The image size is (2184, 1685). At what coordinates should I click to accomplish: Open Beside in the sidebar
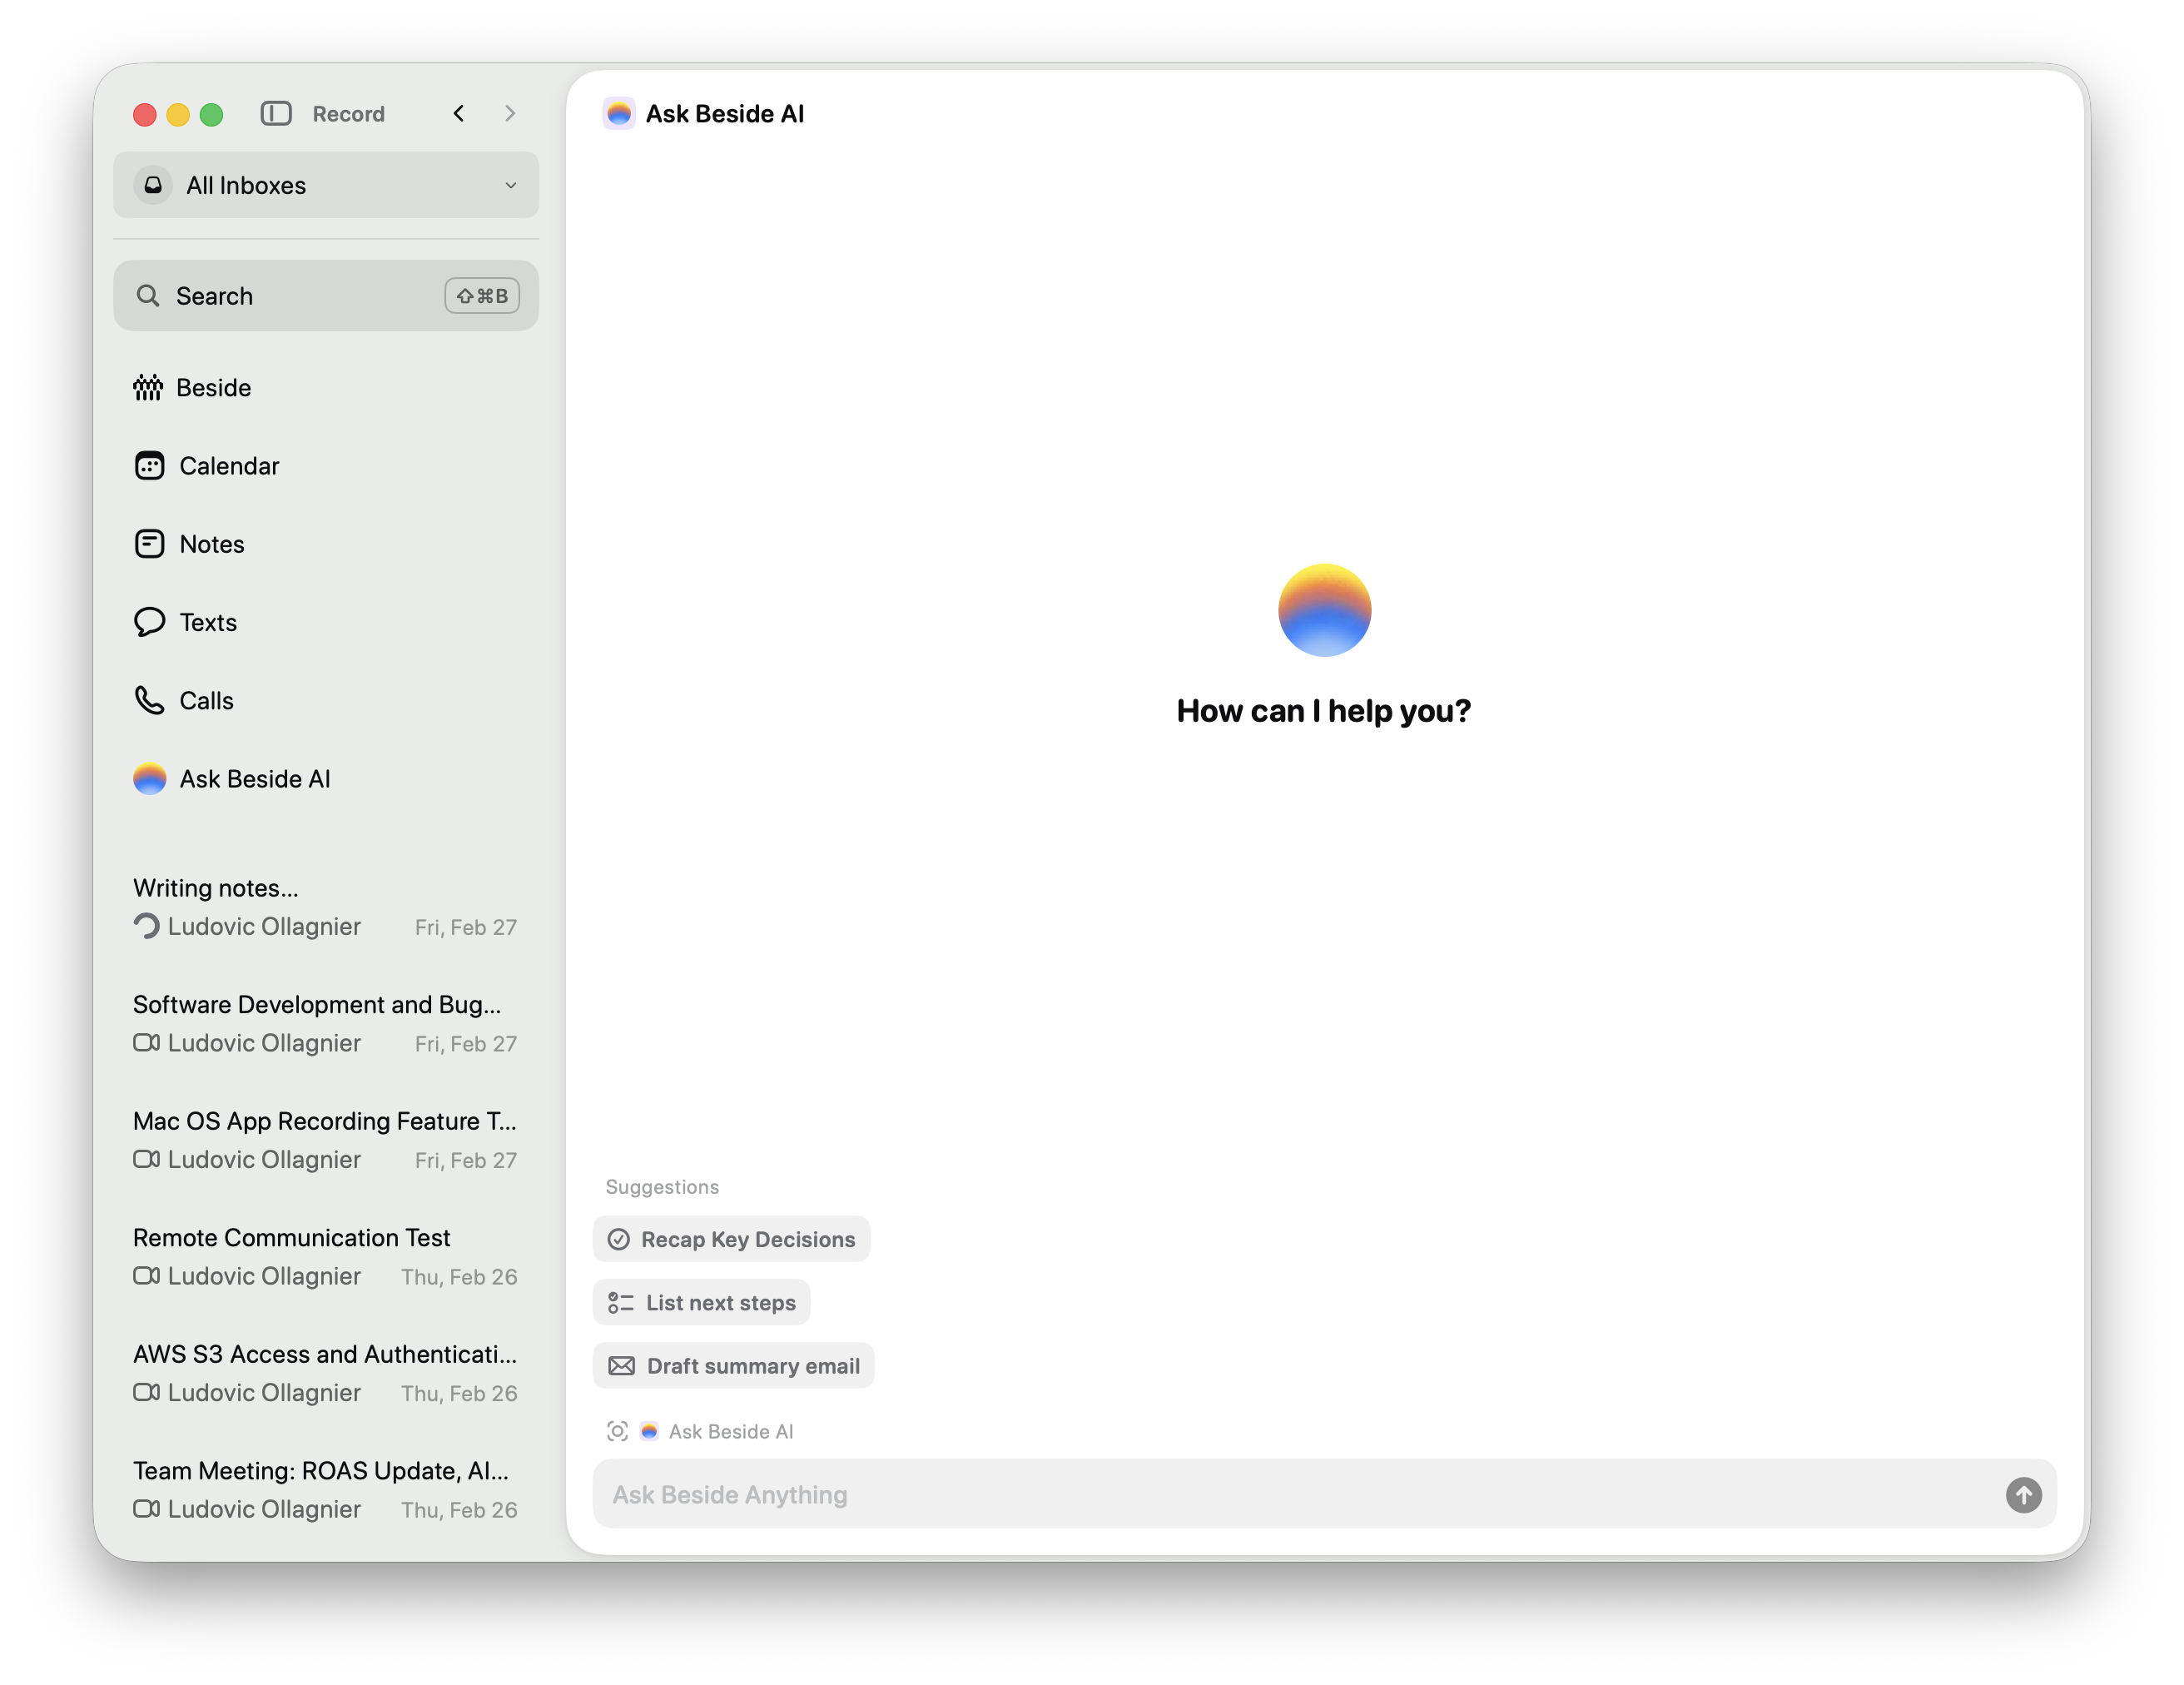pyautogui.click(x=326, y=388)
